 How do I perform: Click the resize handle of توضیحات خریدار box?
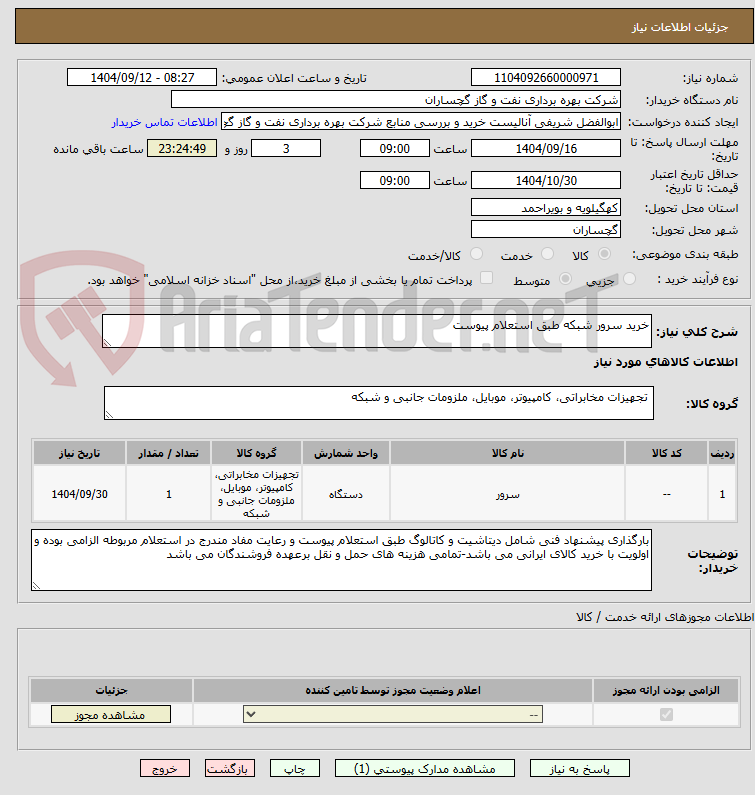pos(36,586)
